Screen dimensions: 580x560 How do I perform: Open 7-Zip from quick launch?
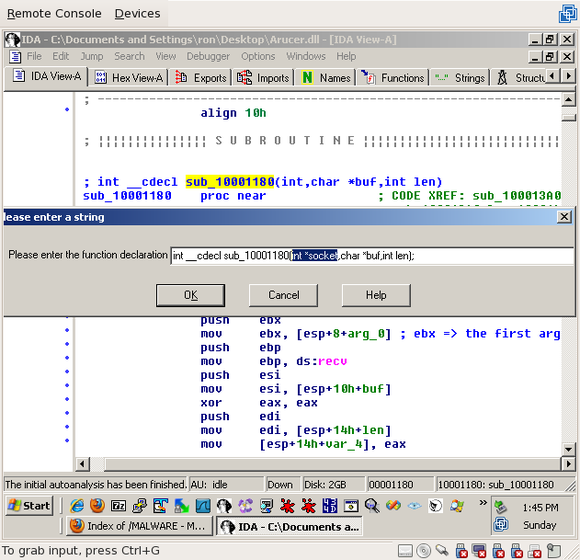click(x=119, y=505)
